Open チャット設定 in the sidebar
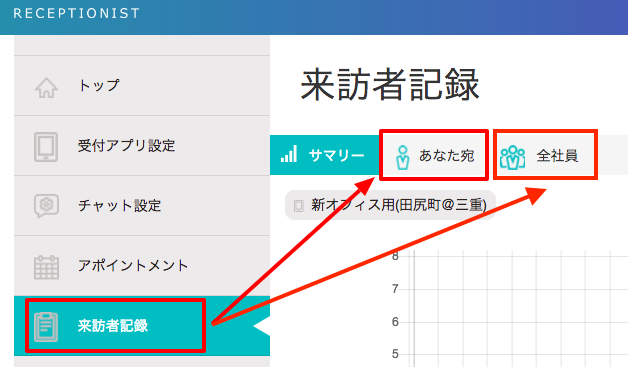628x367 pixels. [x=142, y=206]
